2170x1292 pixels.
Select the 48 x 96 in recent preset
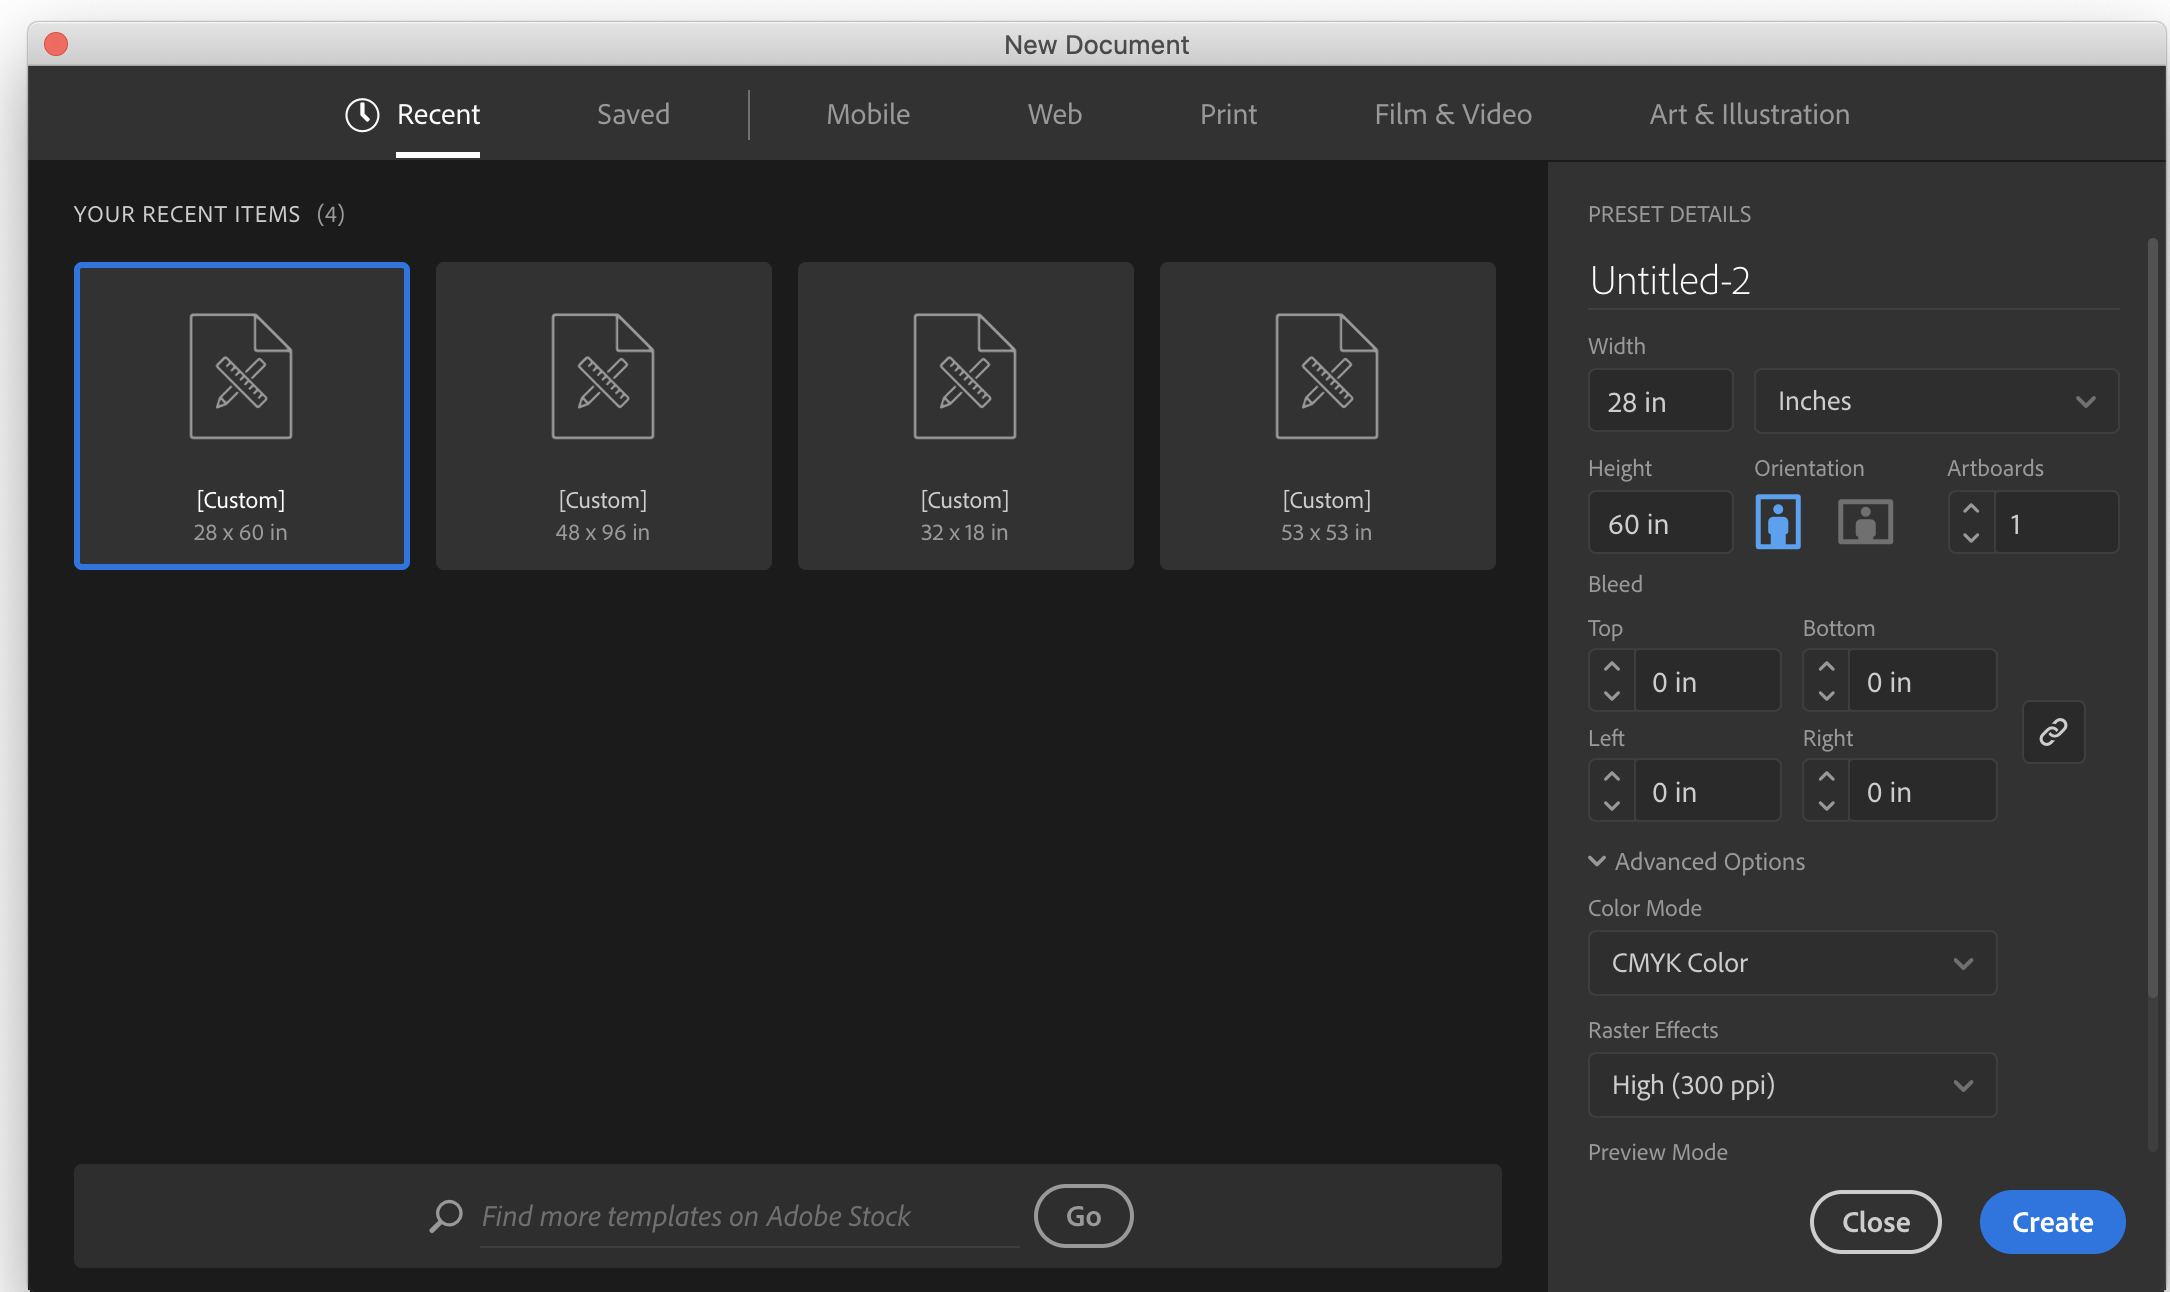click(x=603, y=415)
